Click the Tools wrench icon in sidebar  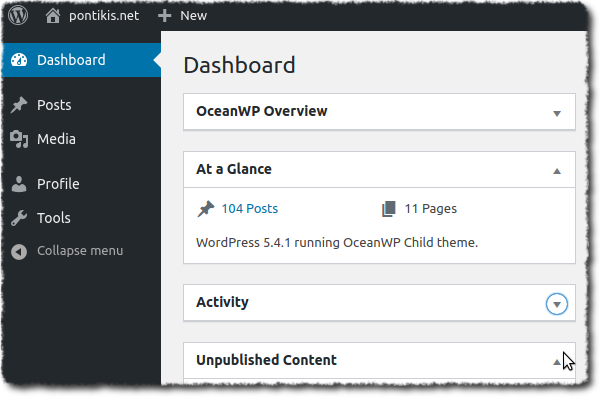(x=19, y=218)
